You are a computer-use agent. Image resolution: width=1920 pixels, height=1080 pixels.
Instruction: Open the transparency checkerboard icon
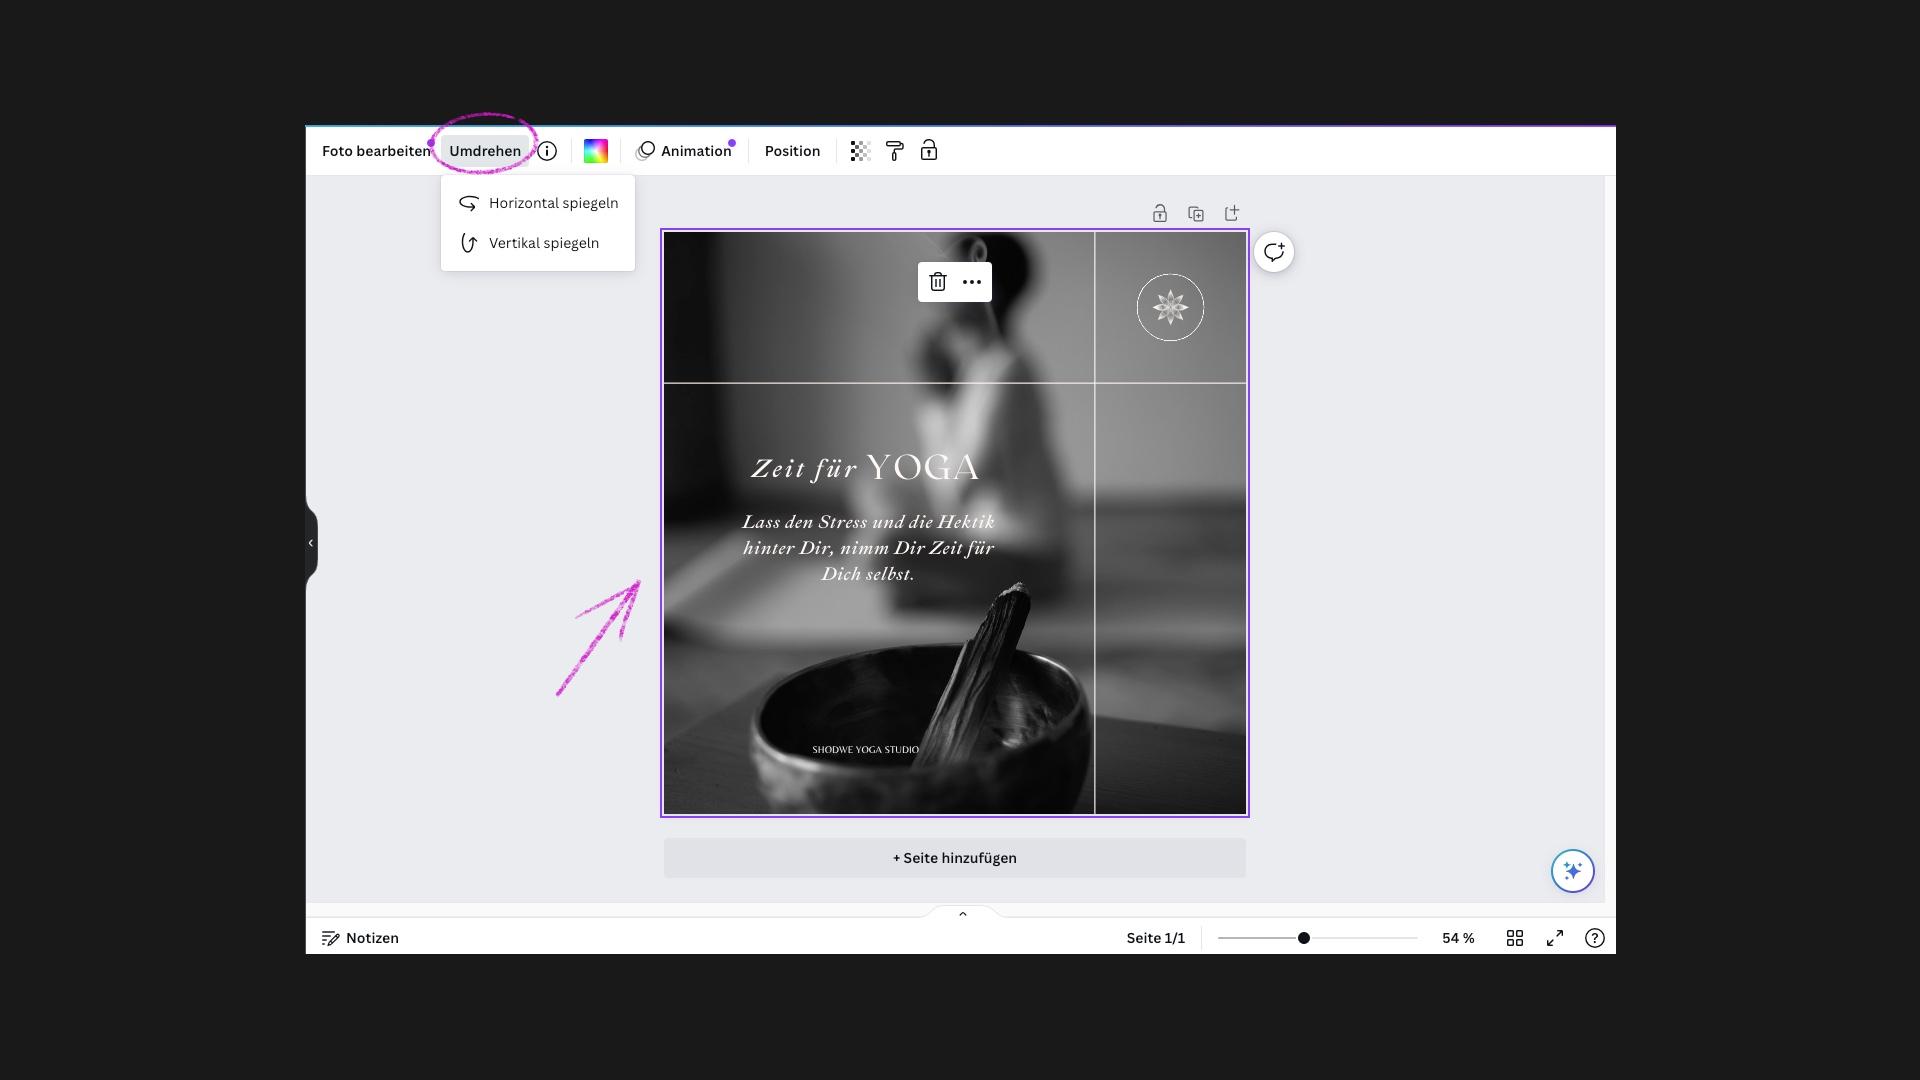tap(860, 151)
